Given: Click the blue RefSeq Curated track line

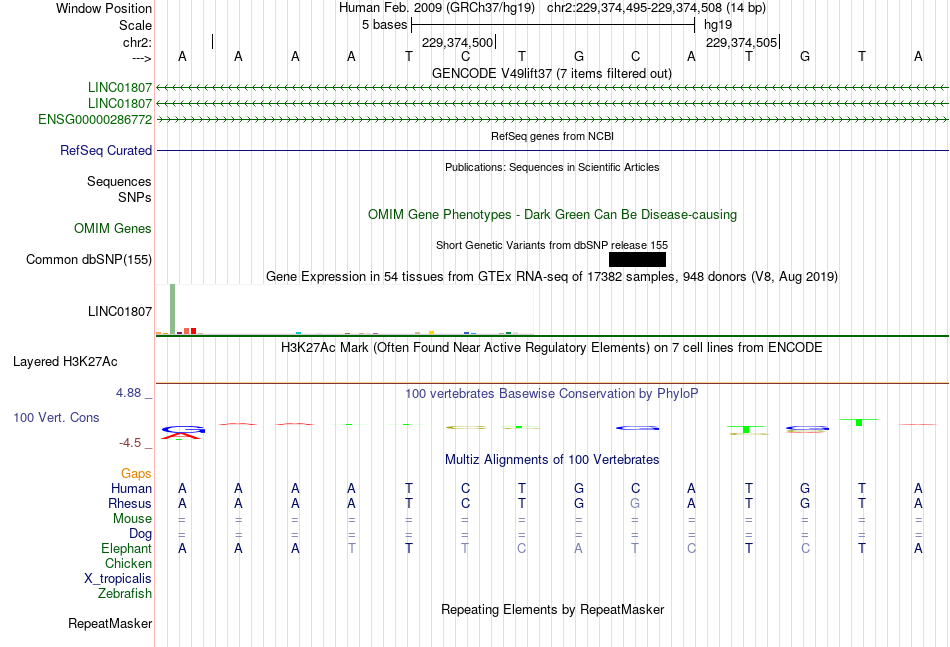Looking at the screenshot, I should tap(552, 150).
